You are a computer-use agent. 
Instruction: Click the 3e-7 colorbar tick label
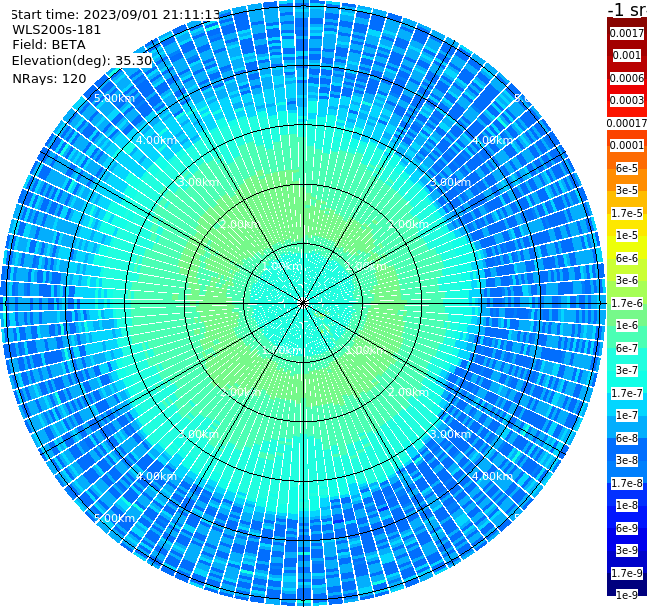(x=627, y=370)
